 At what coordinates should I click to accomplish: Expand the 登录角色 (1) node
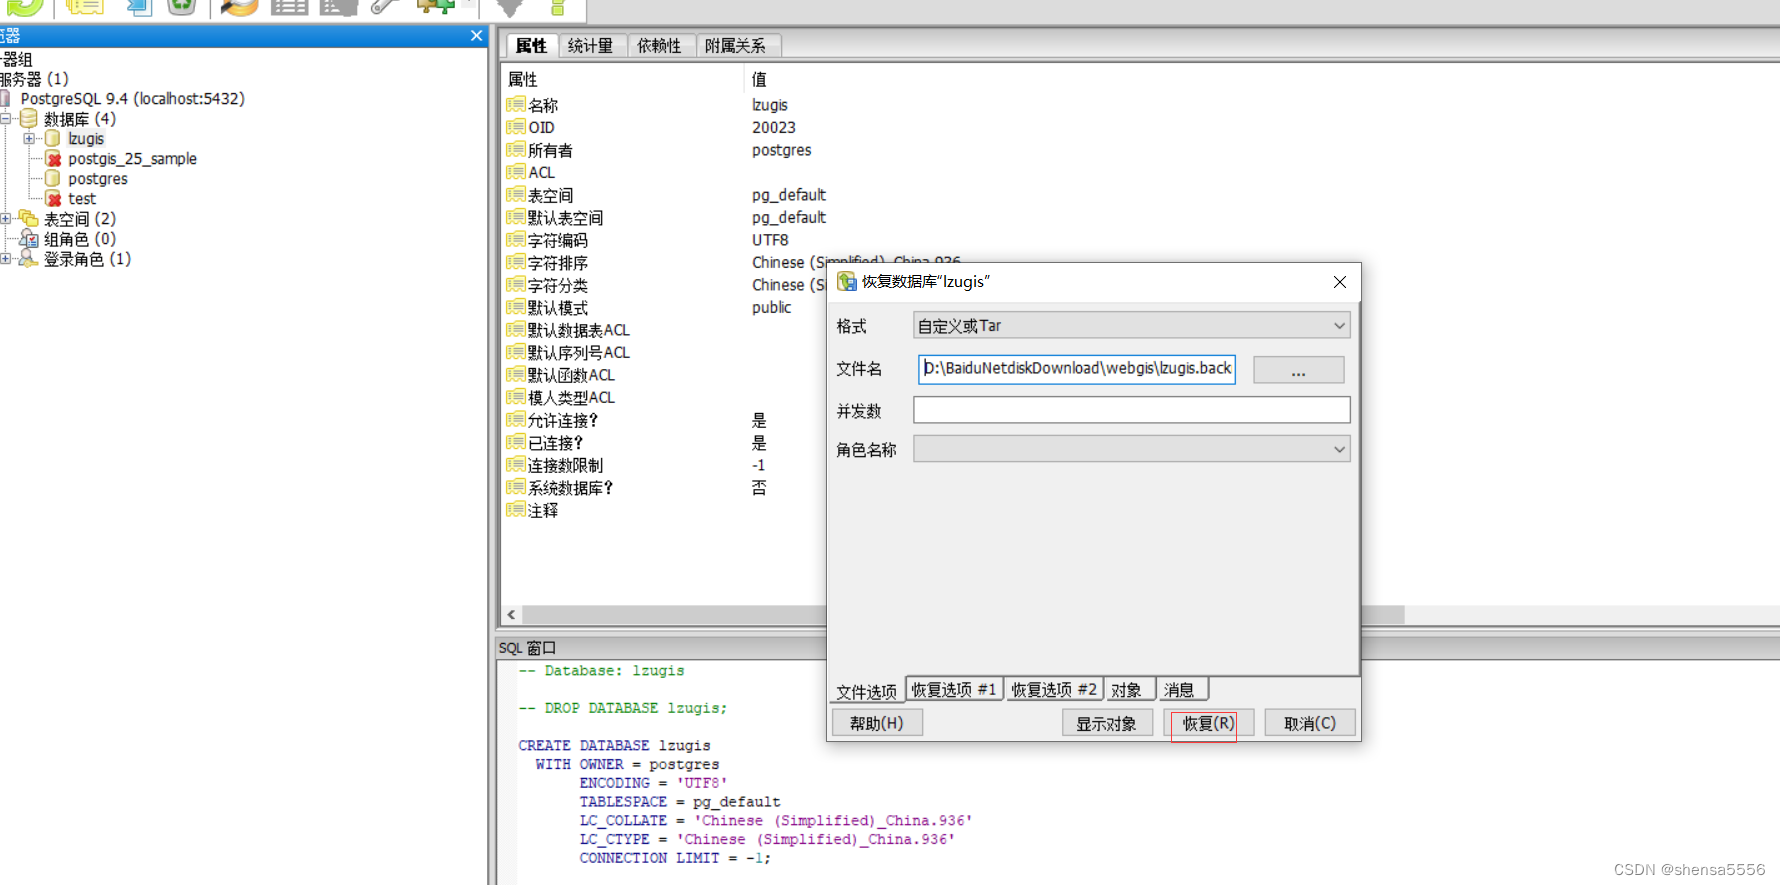coord(5,259)
